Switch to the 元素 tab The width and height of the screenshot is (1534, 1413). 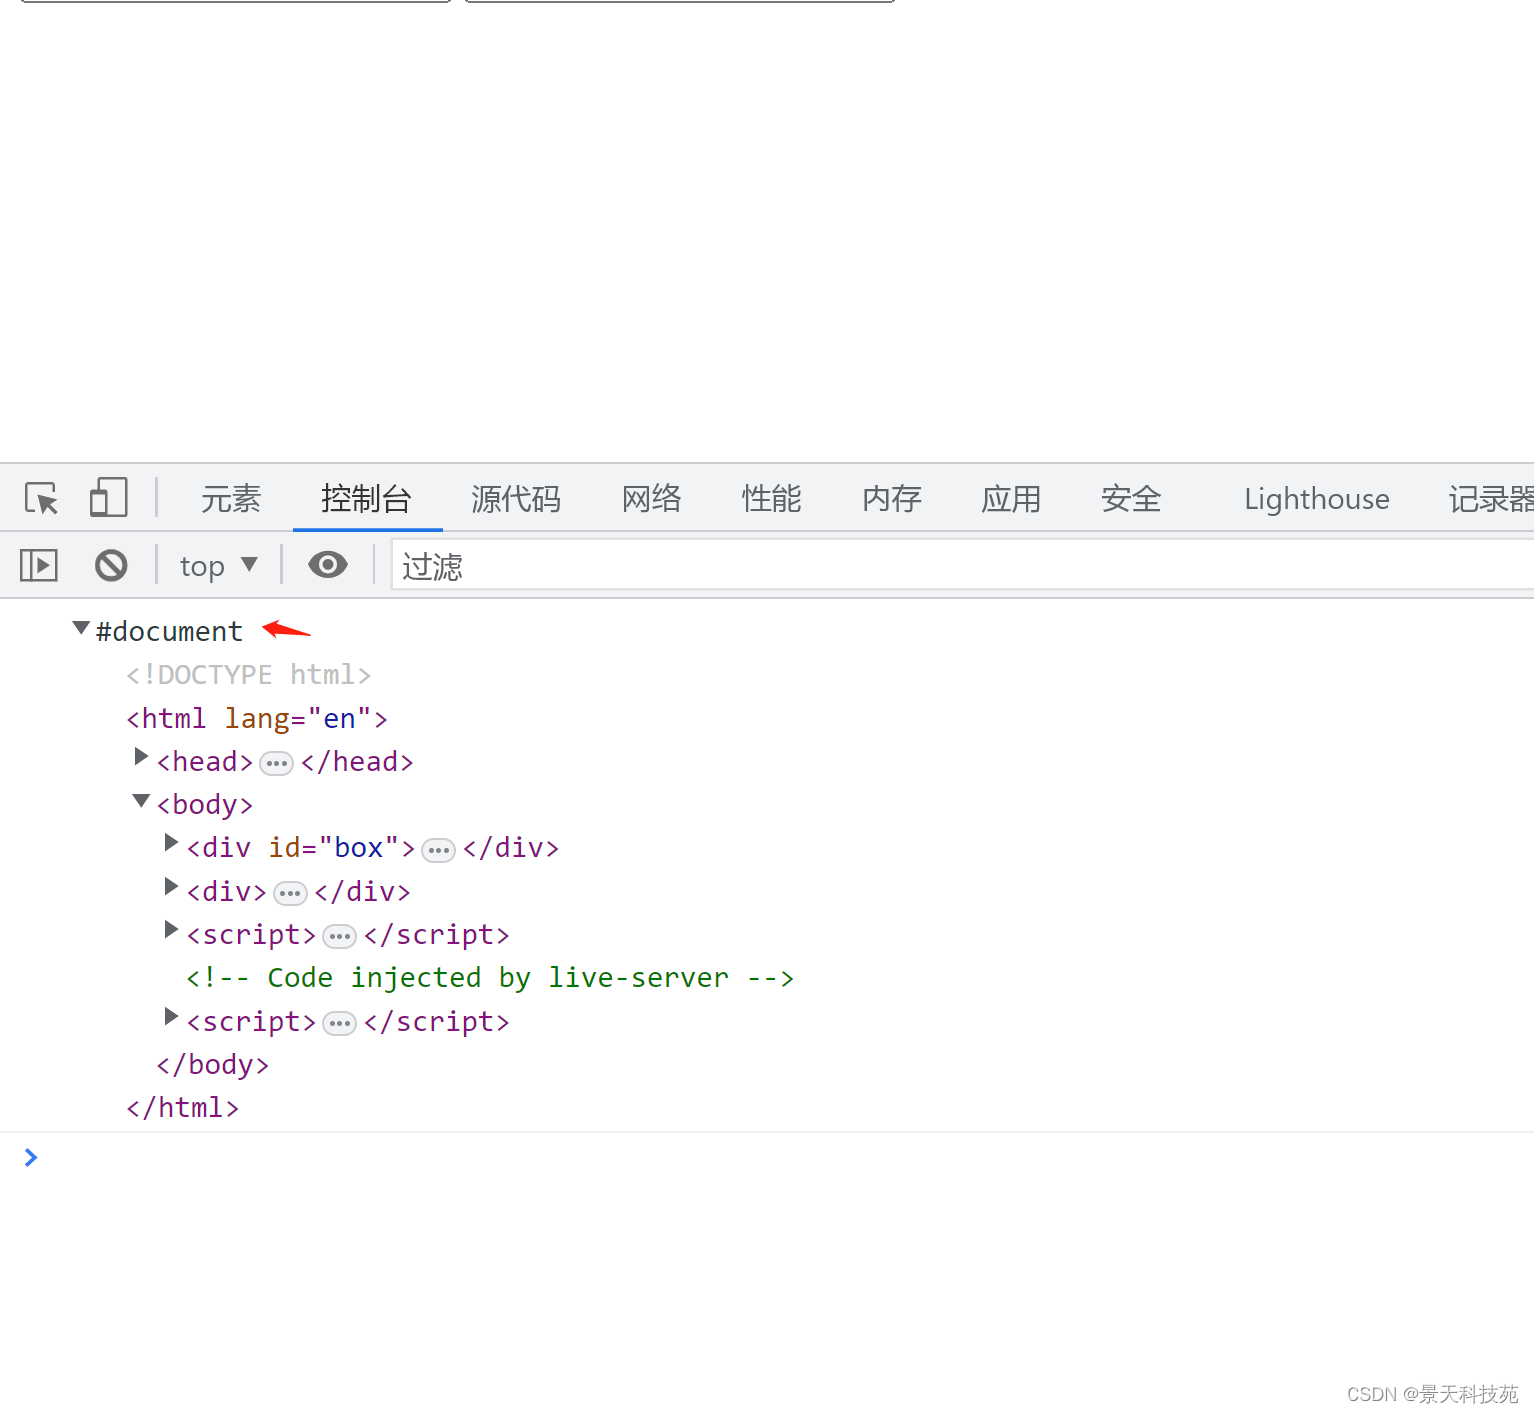click(x=231, y=498)
